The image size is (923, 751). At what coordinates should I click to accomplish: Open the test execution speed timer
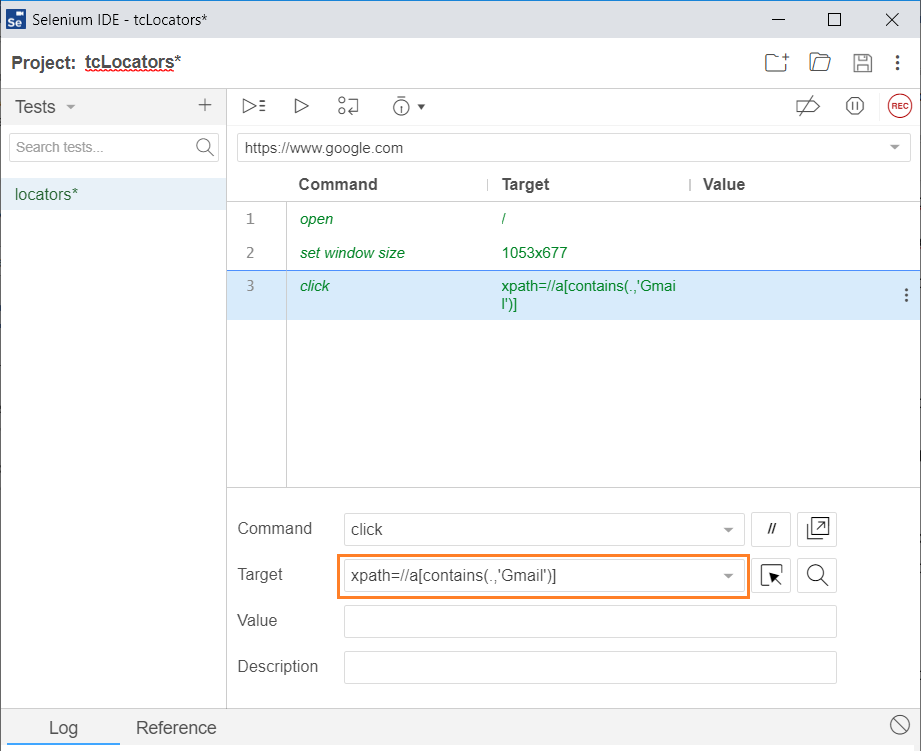click(x=401, y=106)
